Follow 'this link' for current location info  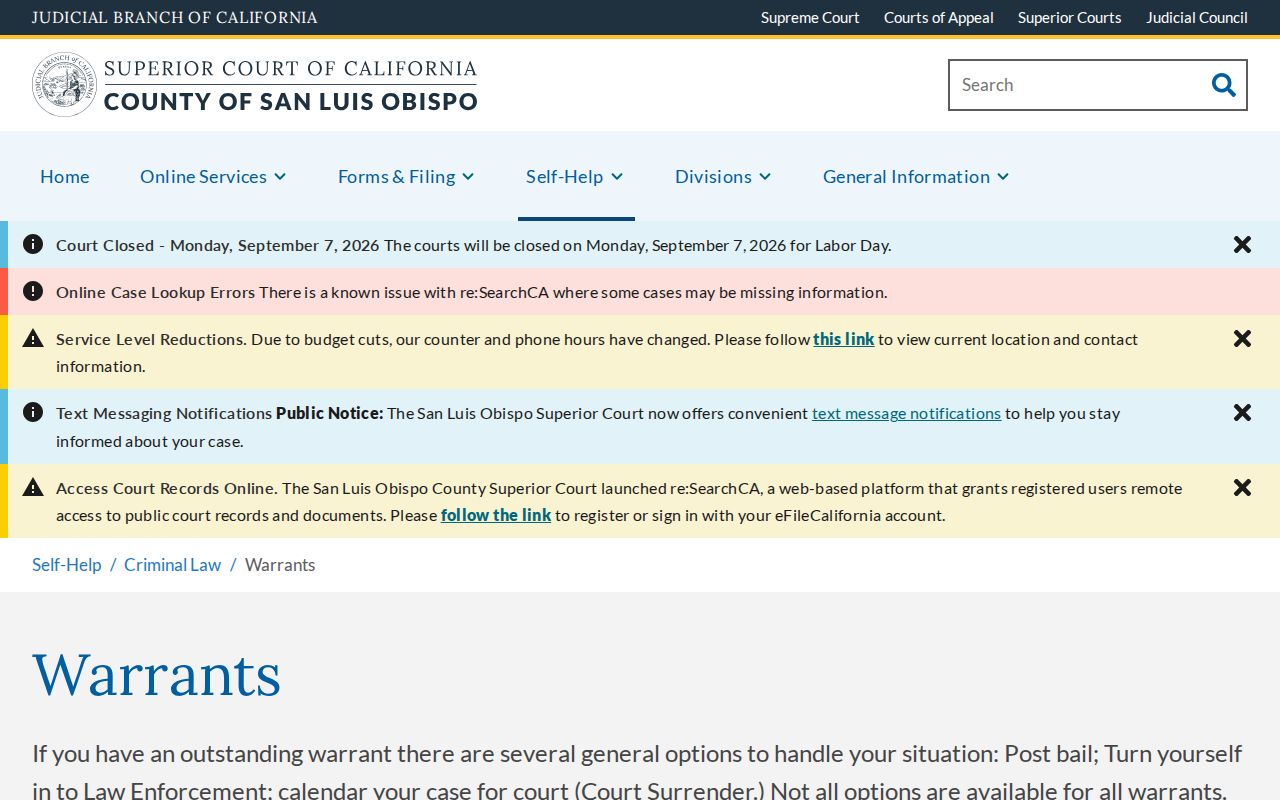tap(844, 339)
